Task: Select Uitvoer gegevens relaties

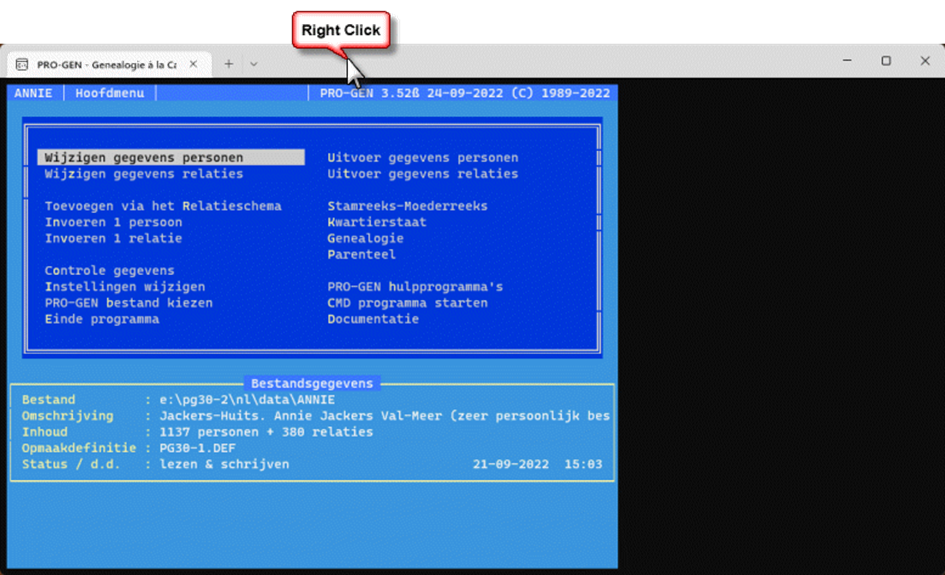Action: pos(422,174)
